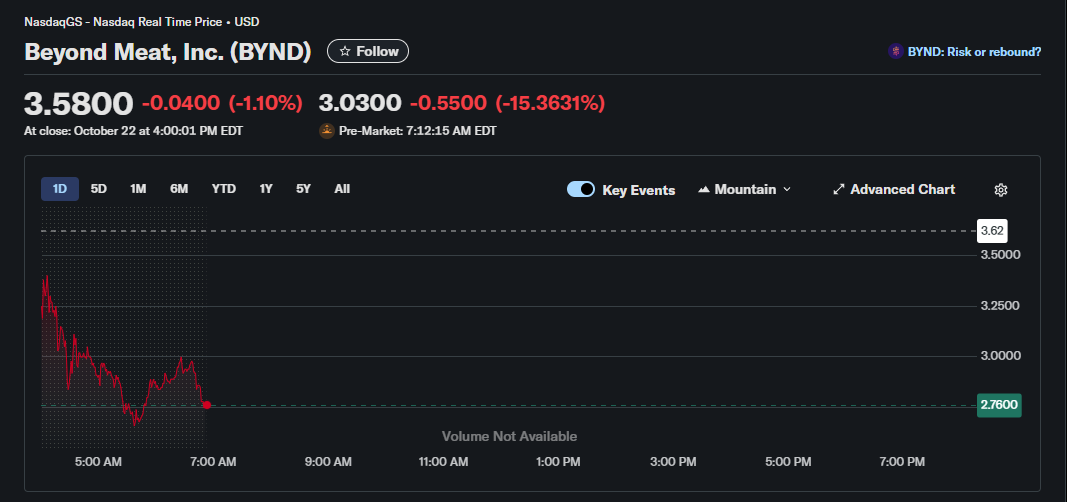Click the 9:00 AM axis label
This screenshot has width=1067, height=502.
tap(329, 462)
